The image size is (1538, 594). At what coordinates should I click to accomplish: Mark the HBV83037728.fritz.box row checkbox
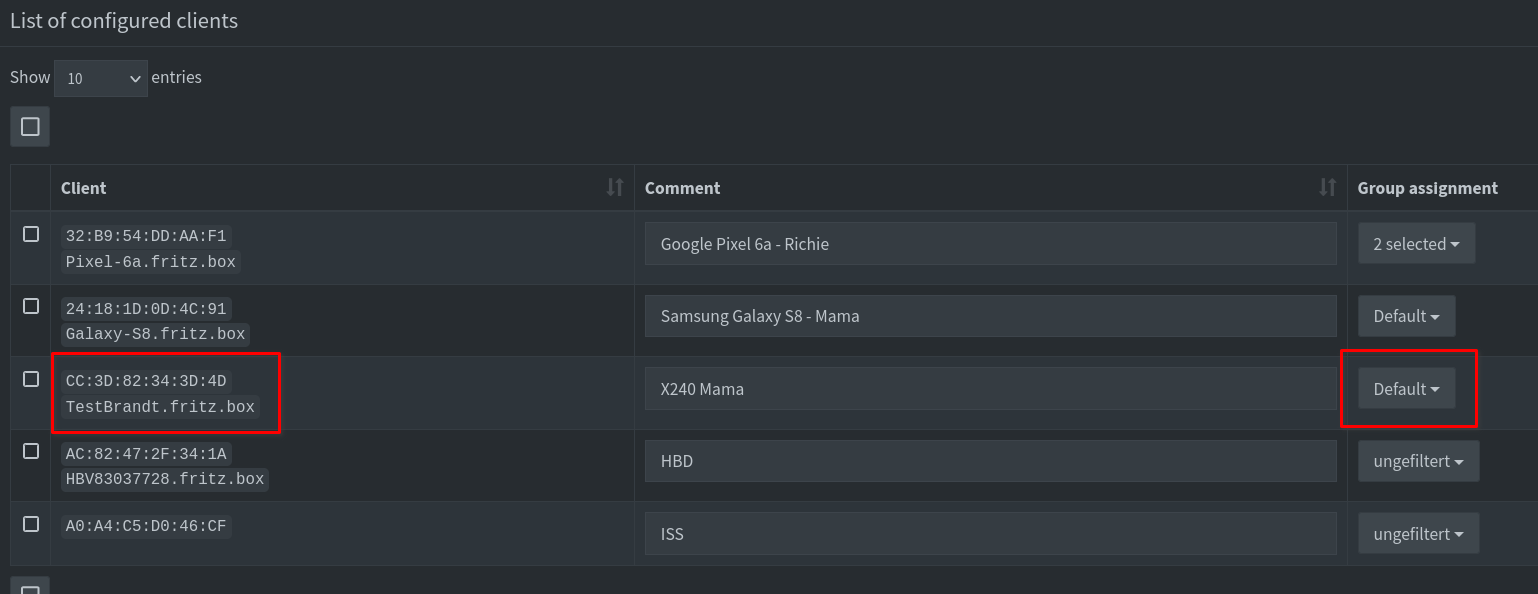coord(31,451)
